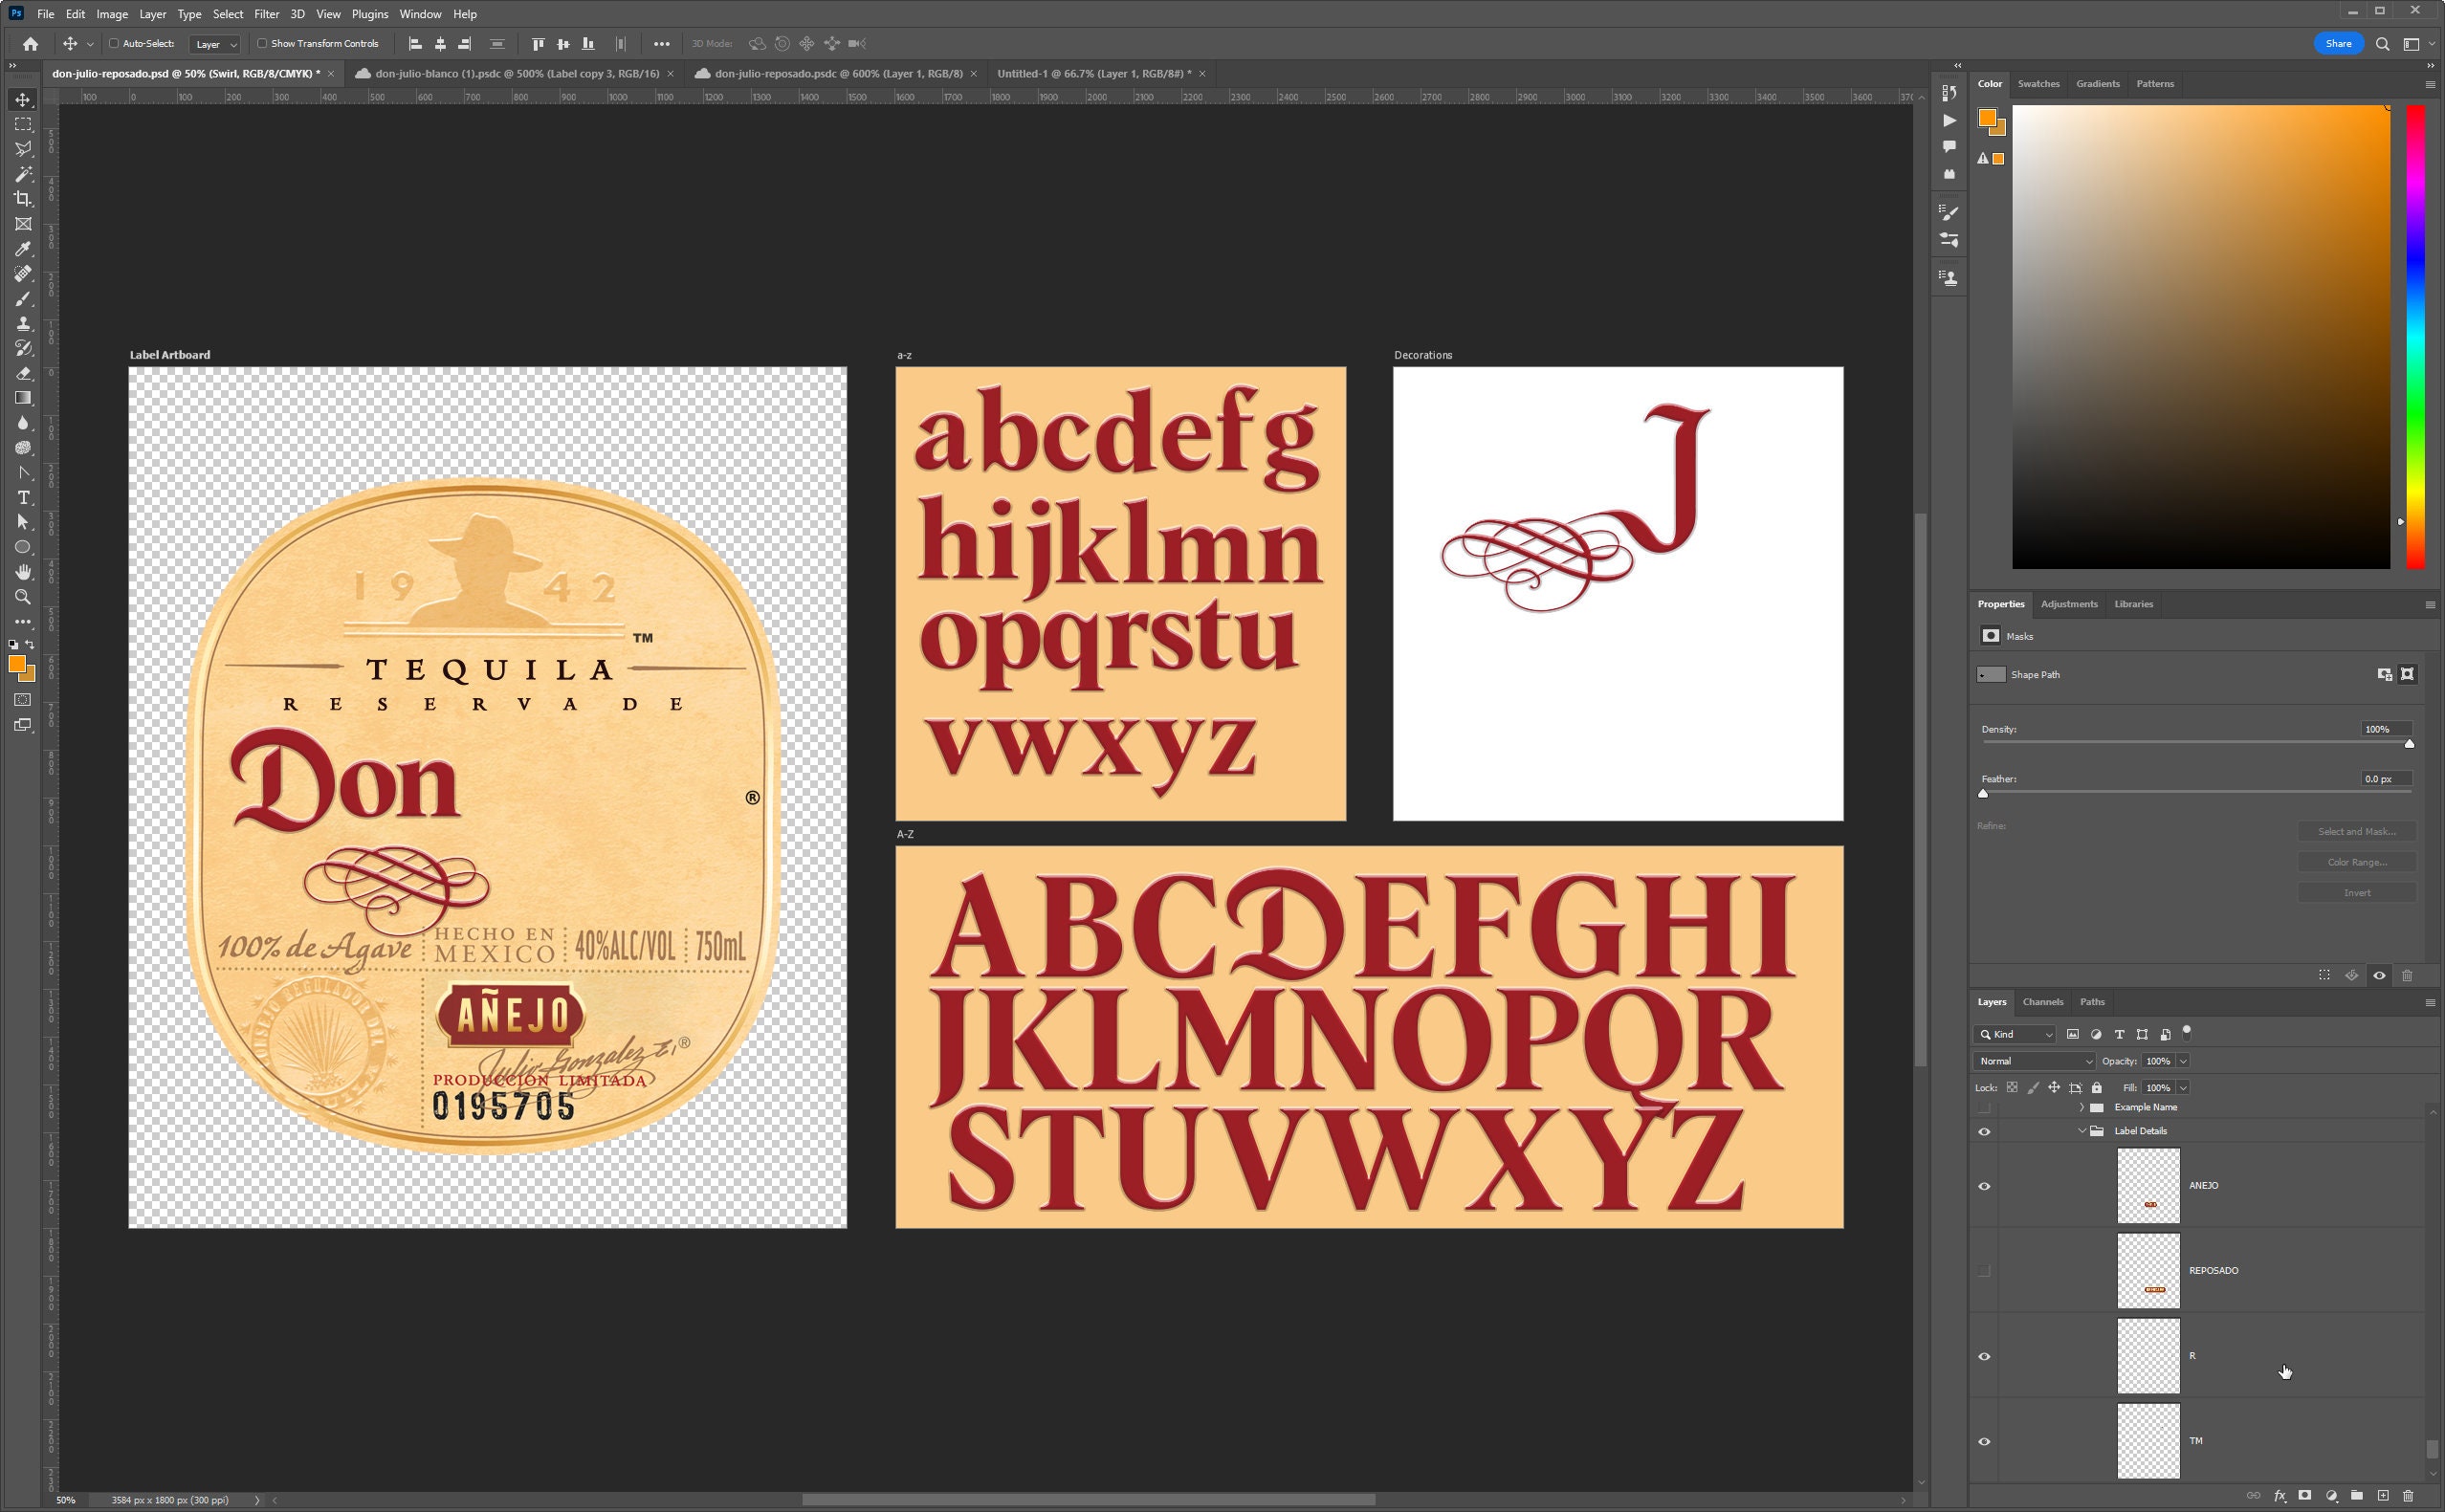Viewport: 2445px width, 1512px height.
Task: Show the REPOSADO layer visibility
Action: click(x=1985, y=1270)
